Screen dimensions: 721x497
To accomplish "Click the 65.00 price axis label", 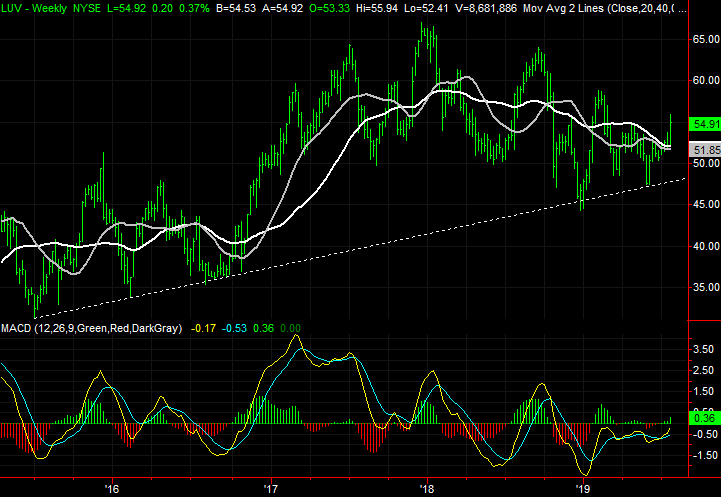I will click(x=704, y=39).
